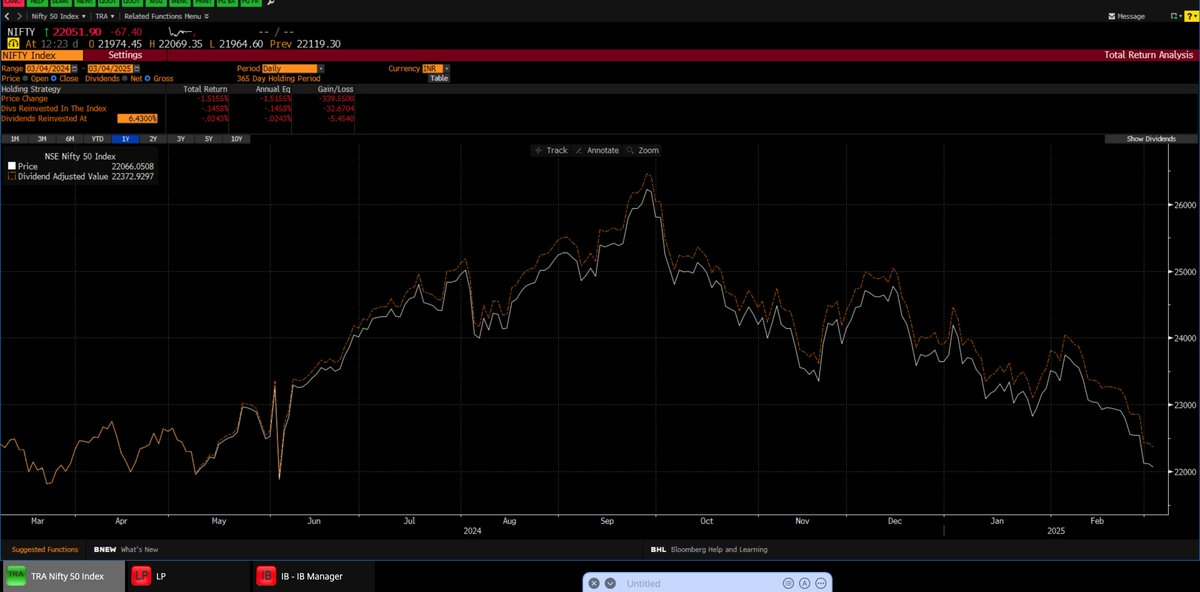Select the Net dividends radio button
The width and height of the screenshot is (1200, 592).
[x=123, y=78]
